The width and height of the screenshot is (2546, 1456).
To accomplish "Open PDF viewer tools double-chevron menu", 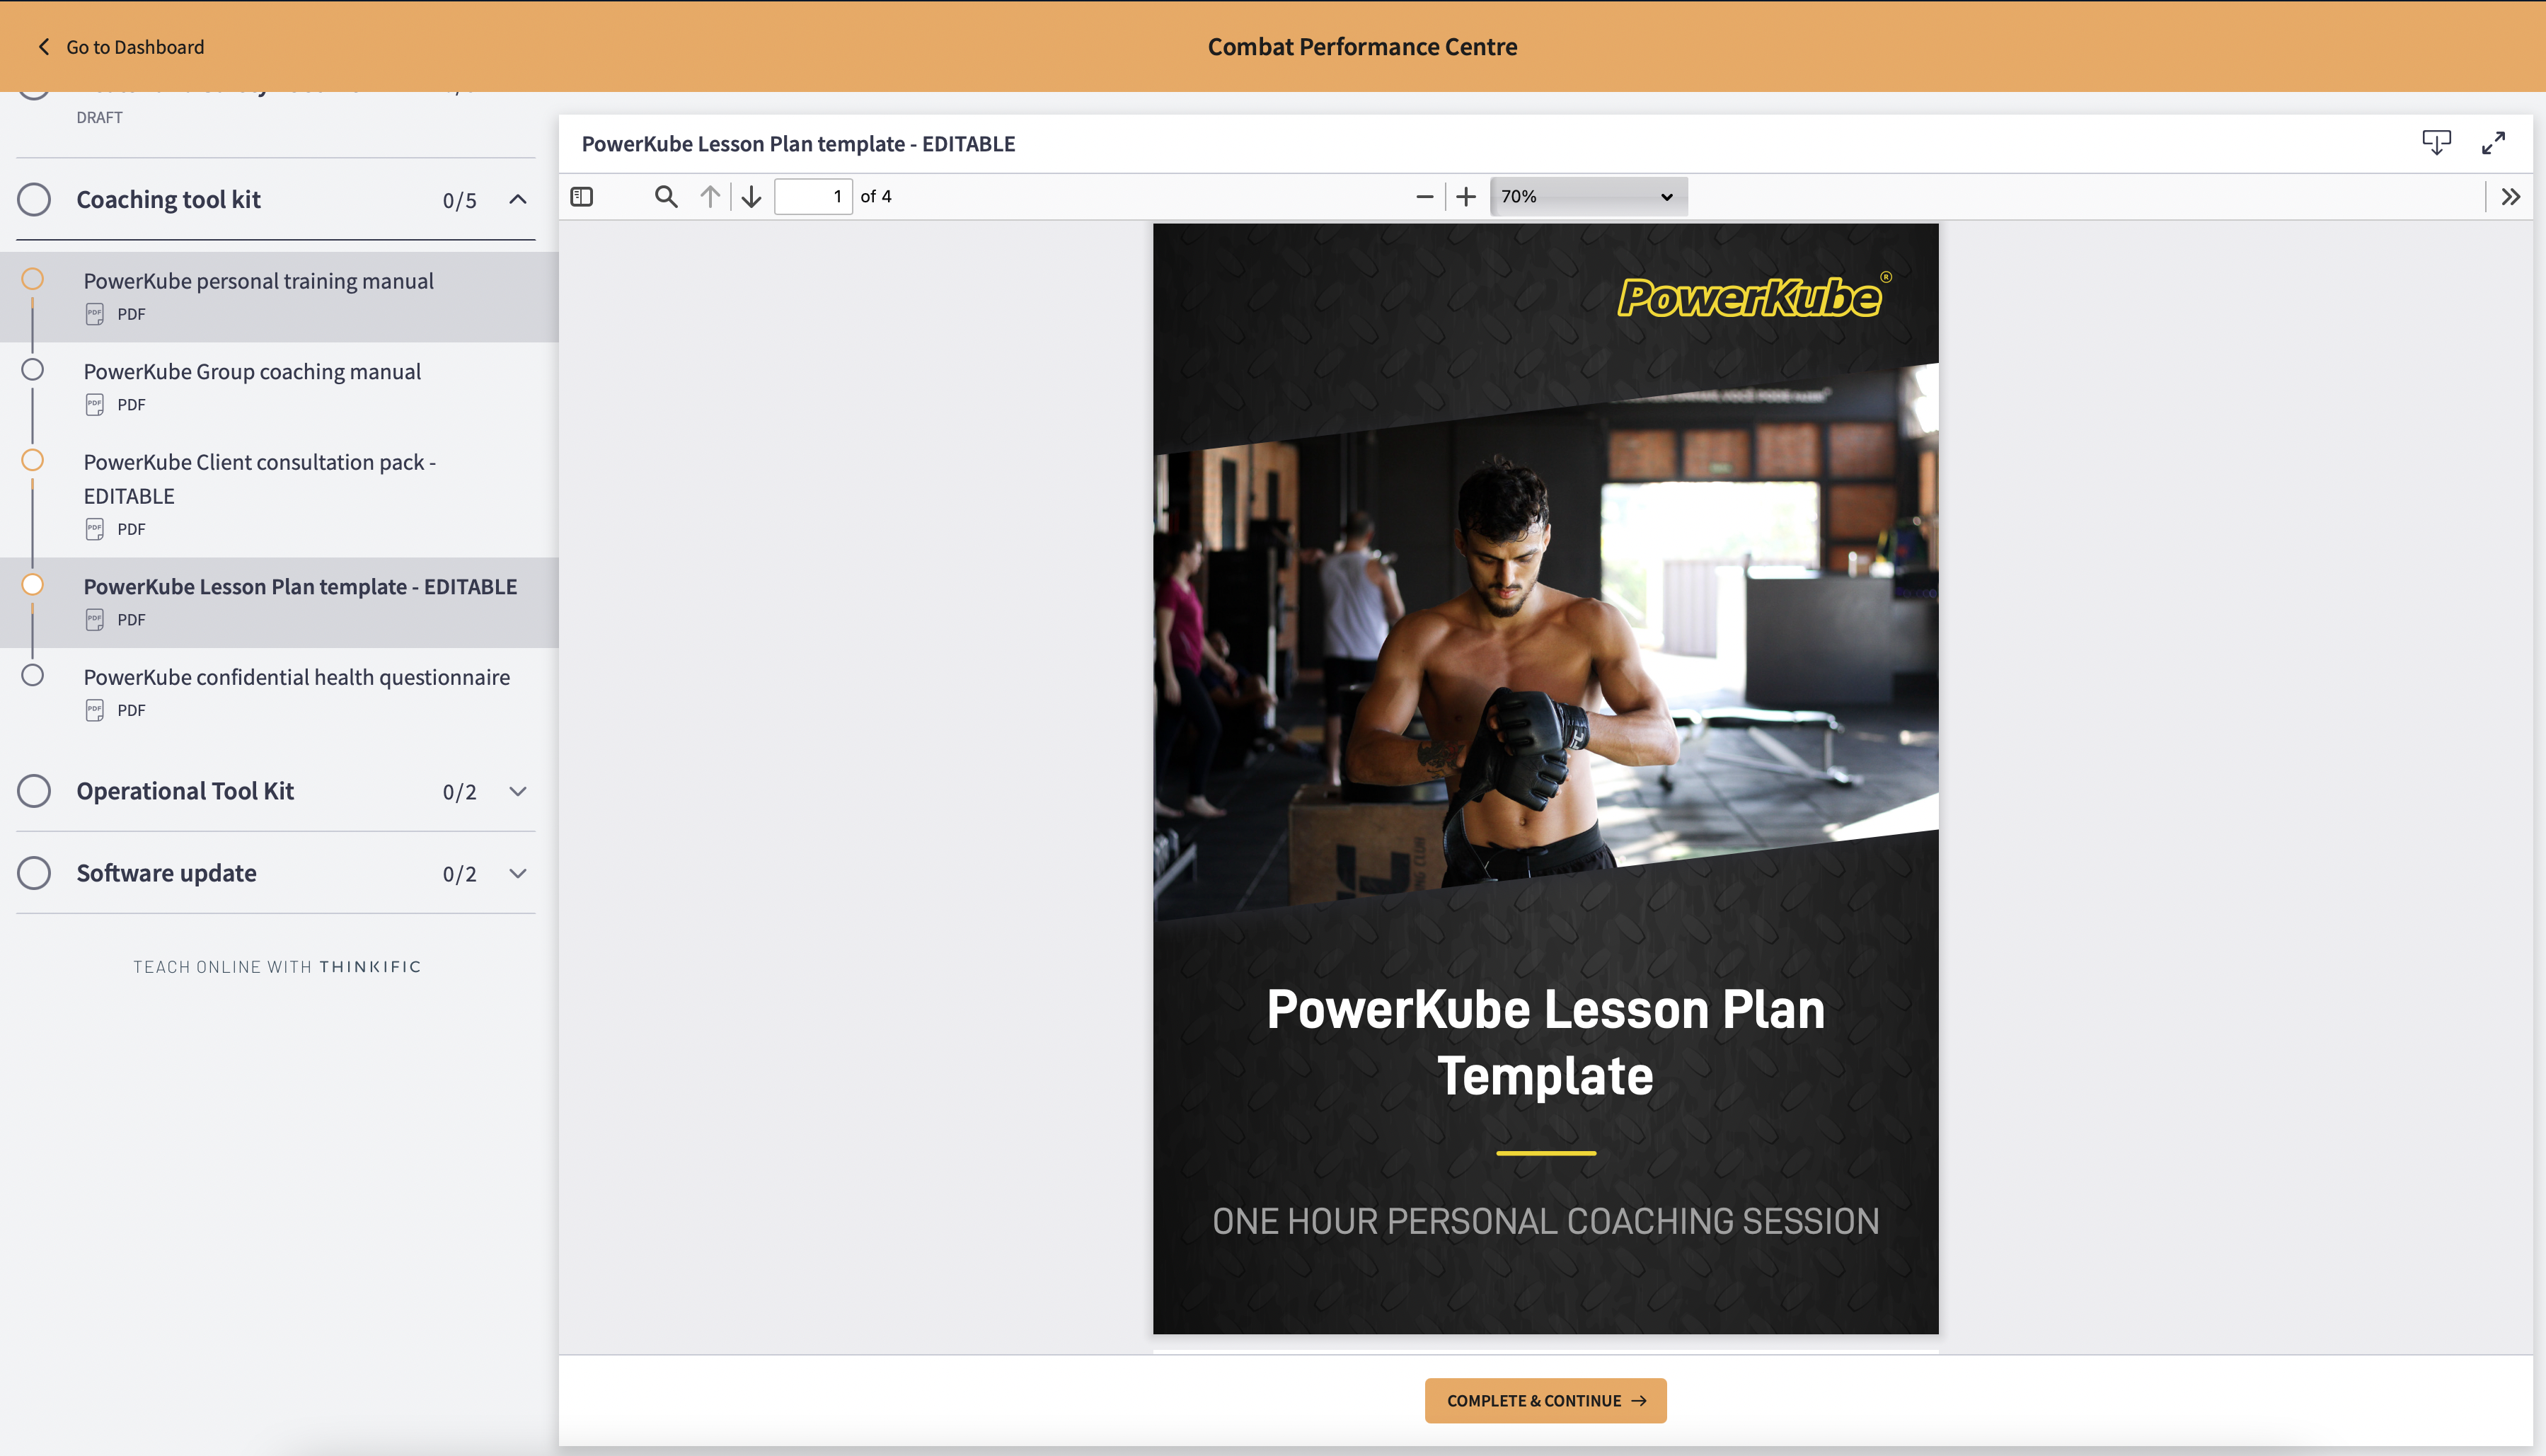I will pos(2511,197).
